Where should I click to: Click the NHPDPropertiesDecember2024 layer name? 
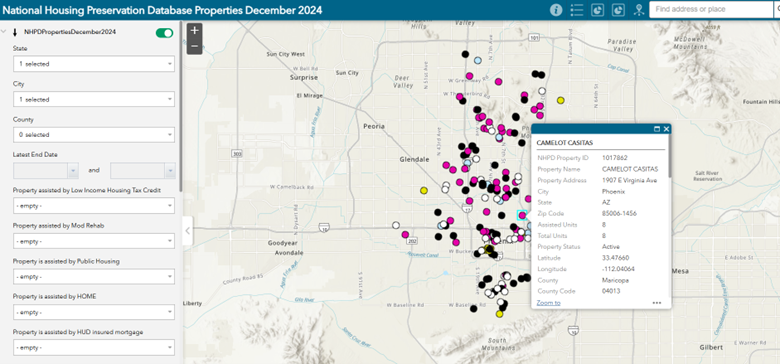pos(70,32)
